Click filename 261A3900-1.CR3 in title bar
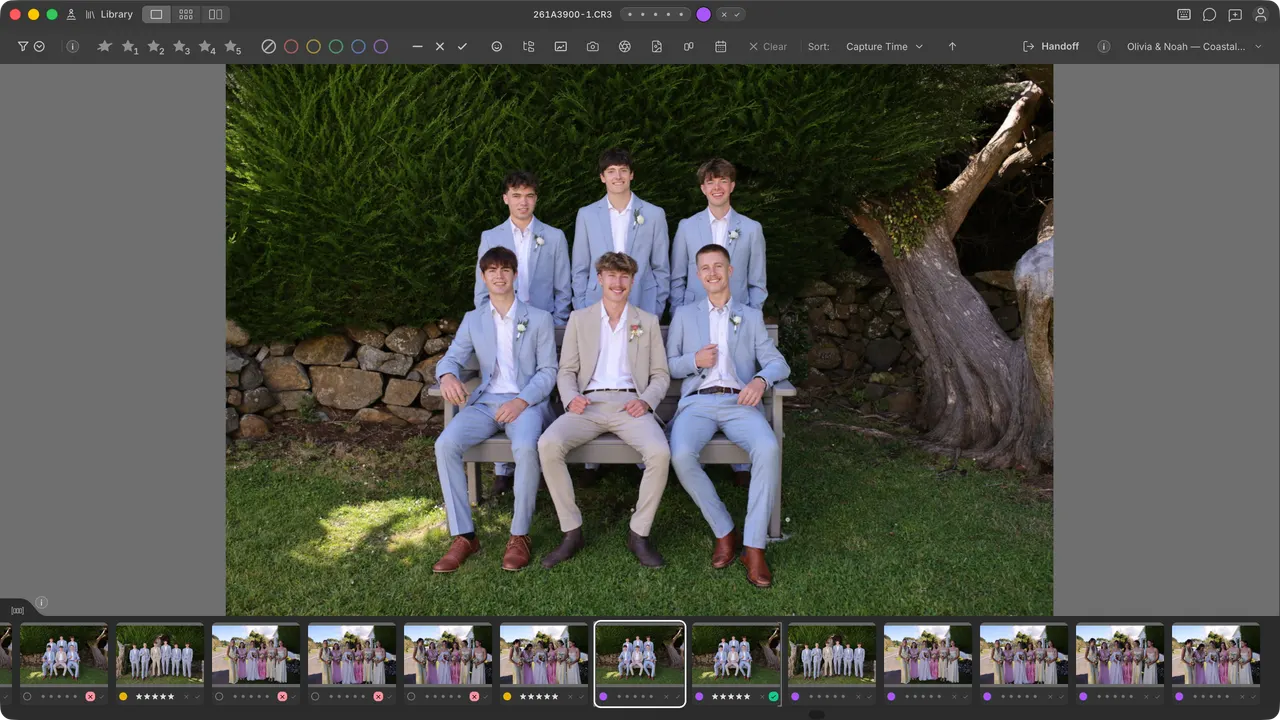Screen dimensions: 1280x720 pos(572,15)
